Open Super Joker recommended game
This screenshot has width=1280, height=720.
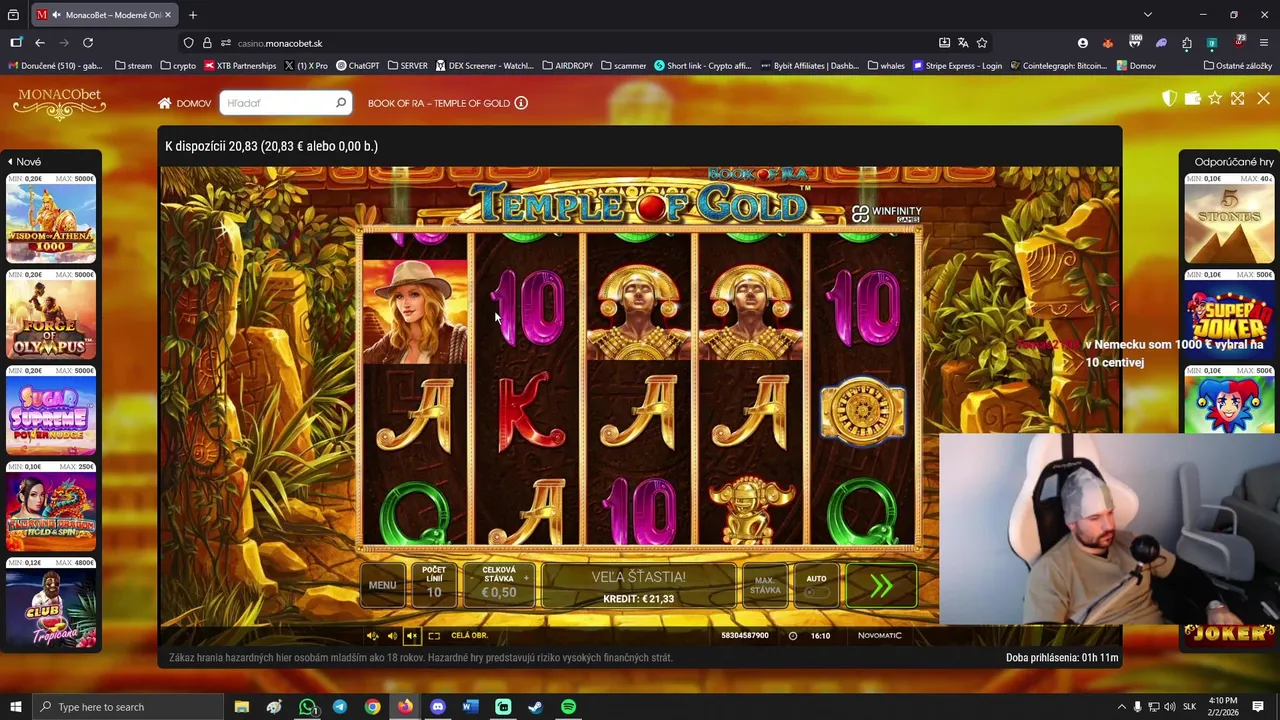1229,314
